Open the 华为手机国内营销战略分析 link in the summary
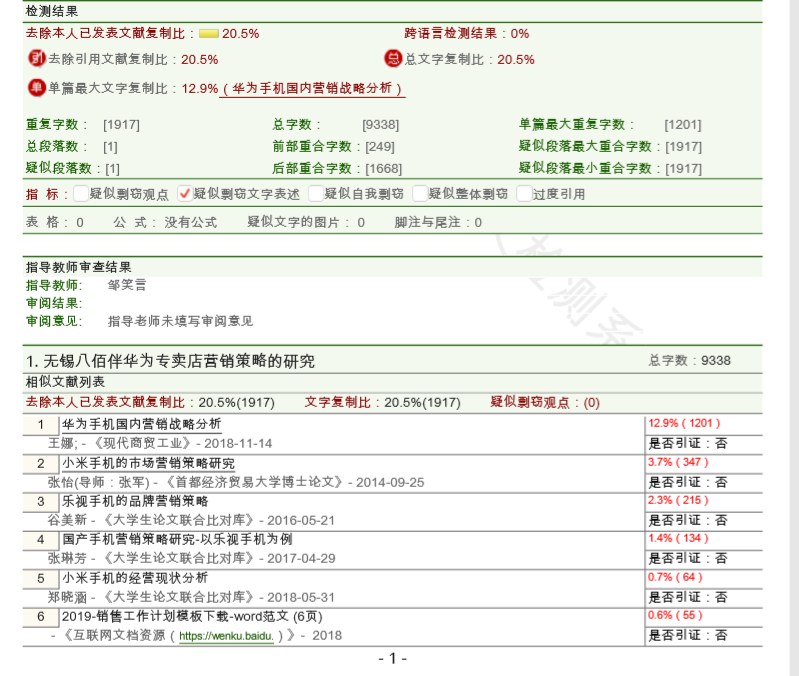Image resolution: width=799 pixels, height=676 pixels. pyautogui.click(x=312, y=89)
